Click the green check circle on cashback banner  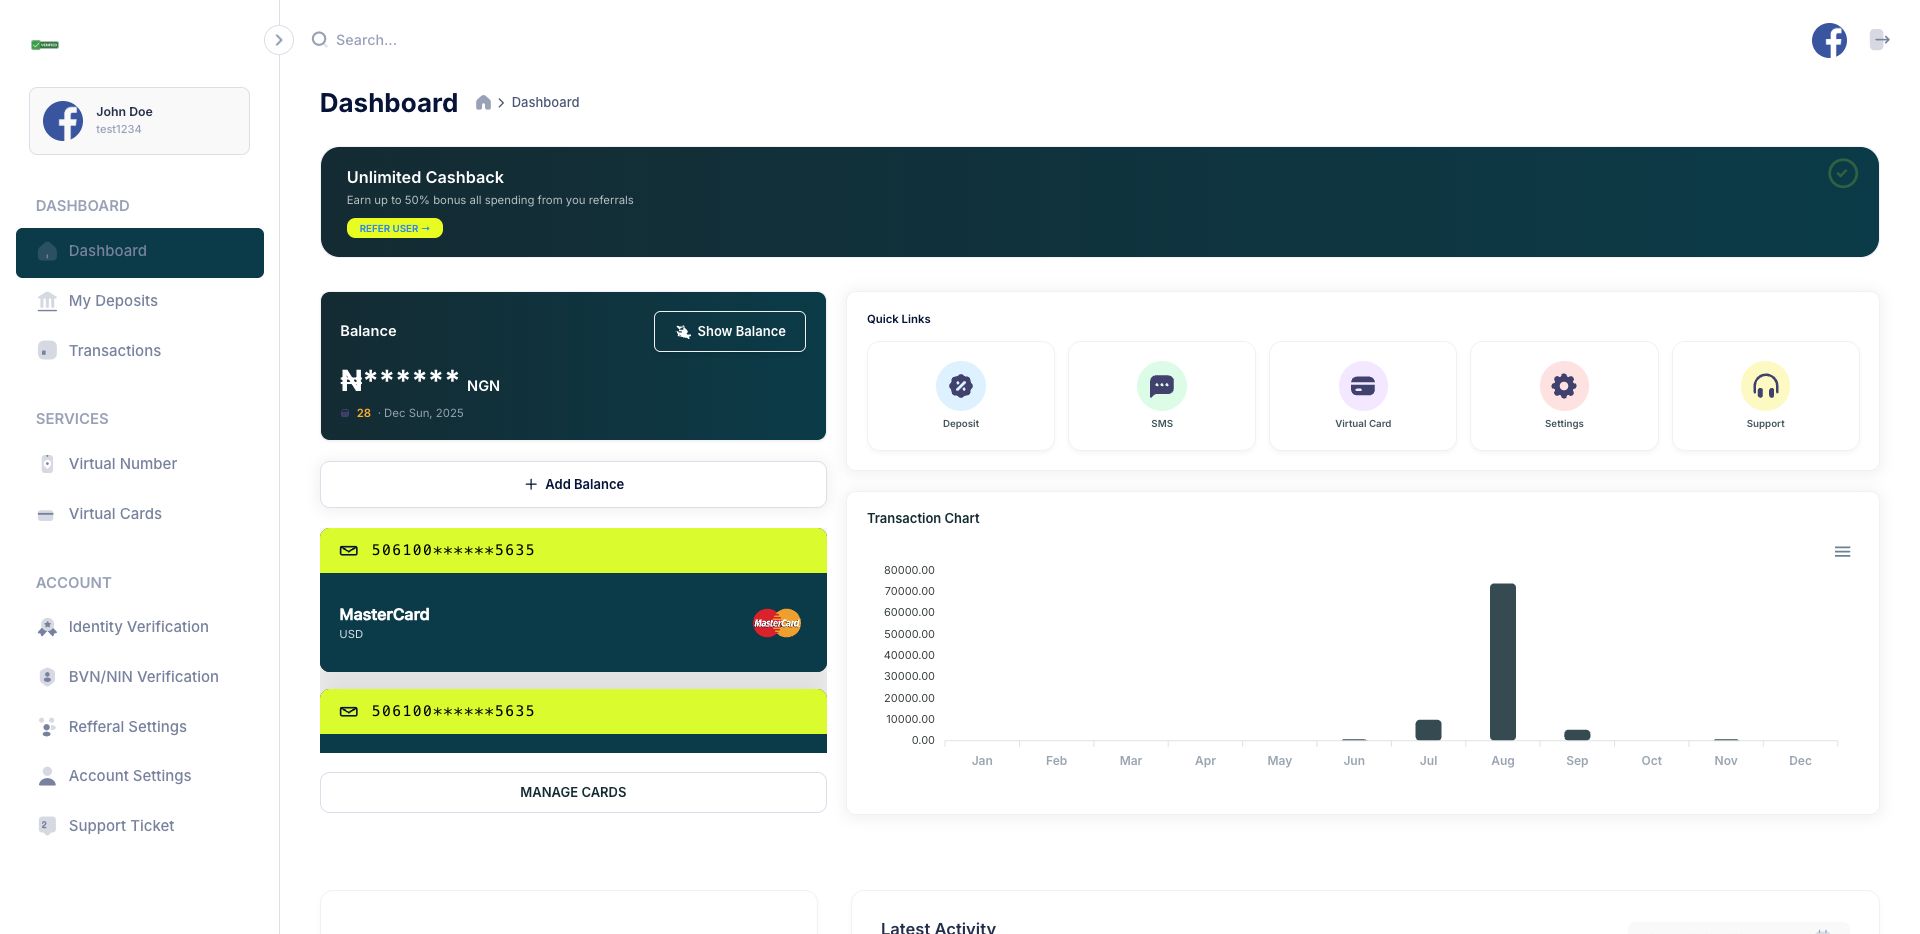(1843, 174)
